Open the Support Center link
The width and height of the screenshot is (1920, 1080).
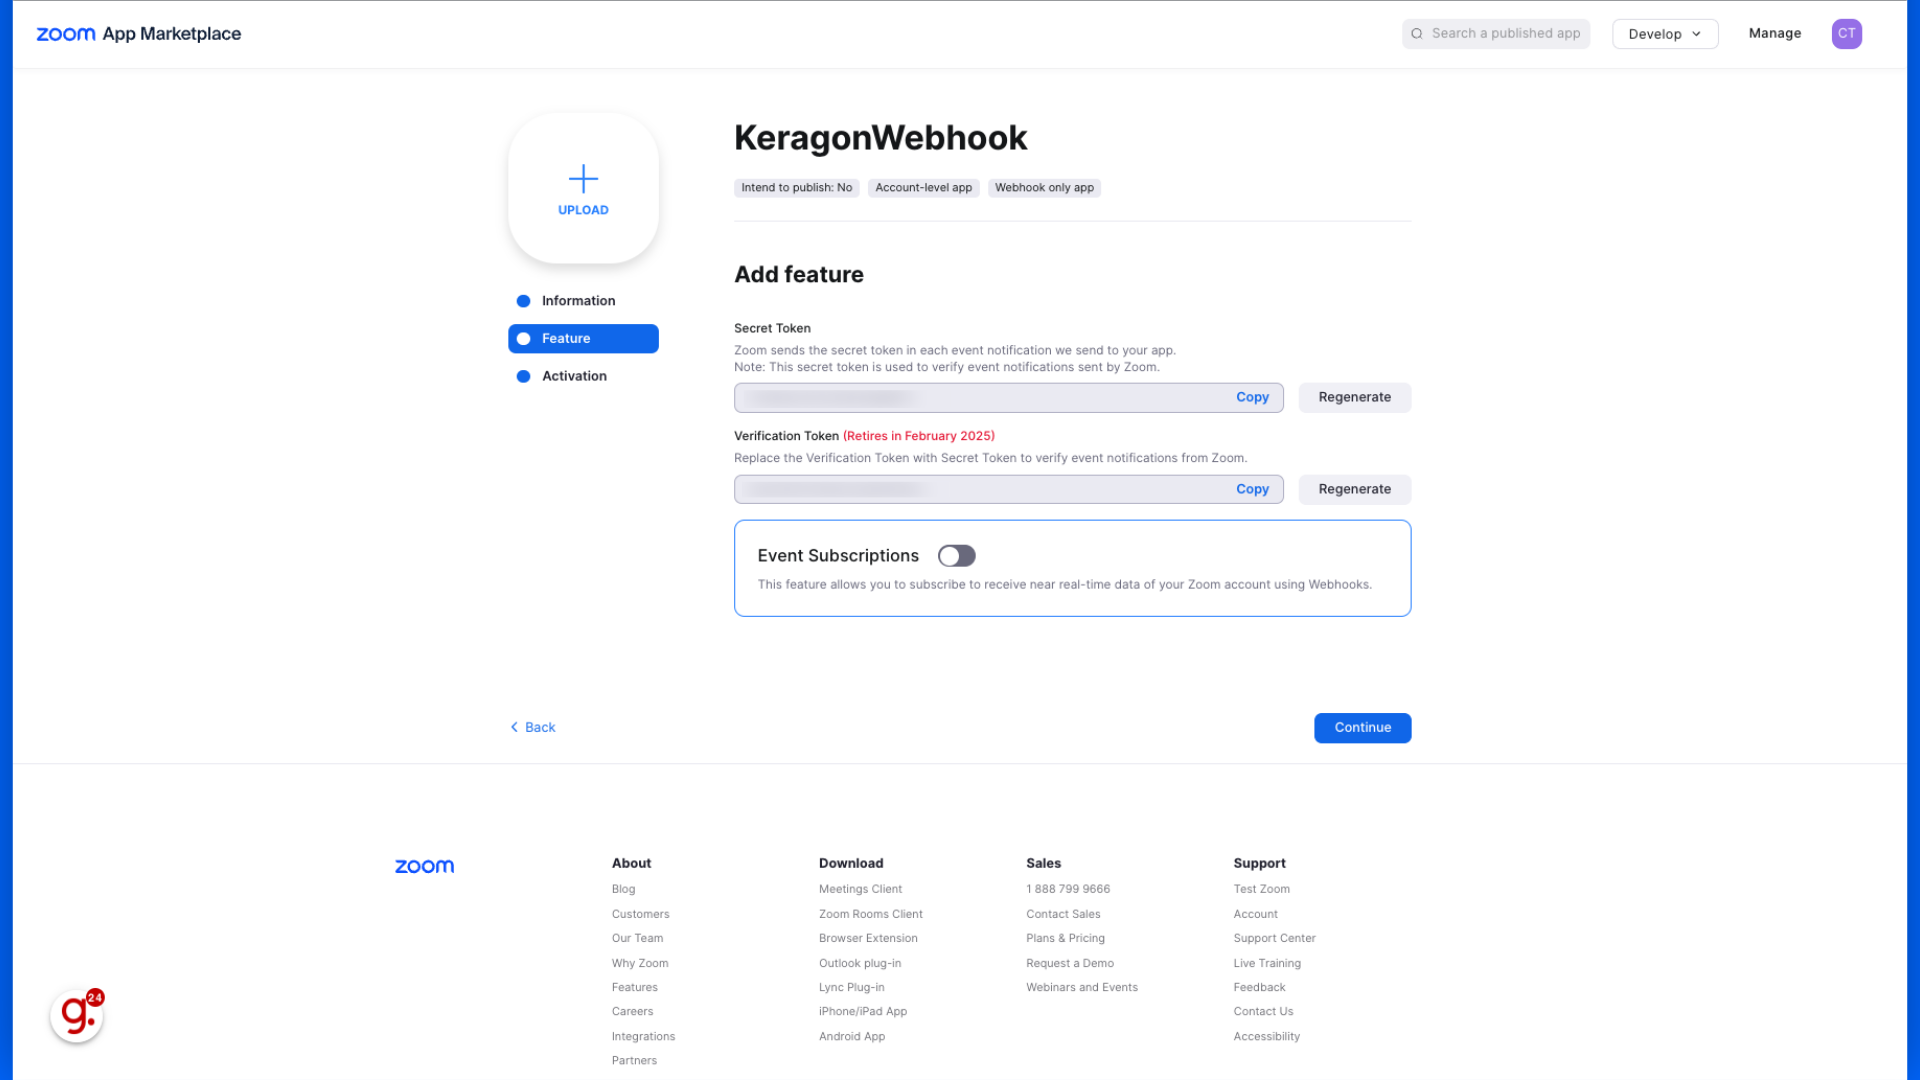point(1274,938)
